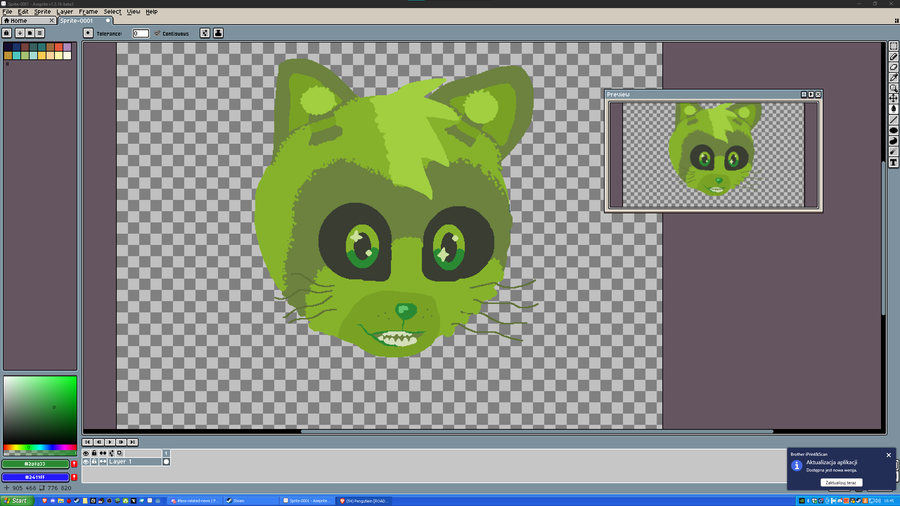Switch to the Home tab

click(x=29, y=21)
